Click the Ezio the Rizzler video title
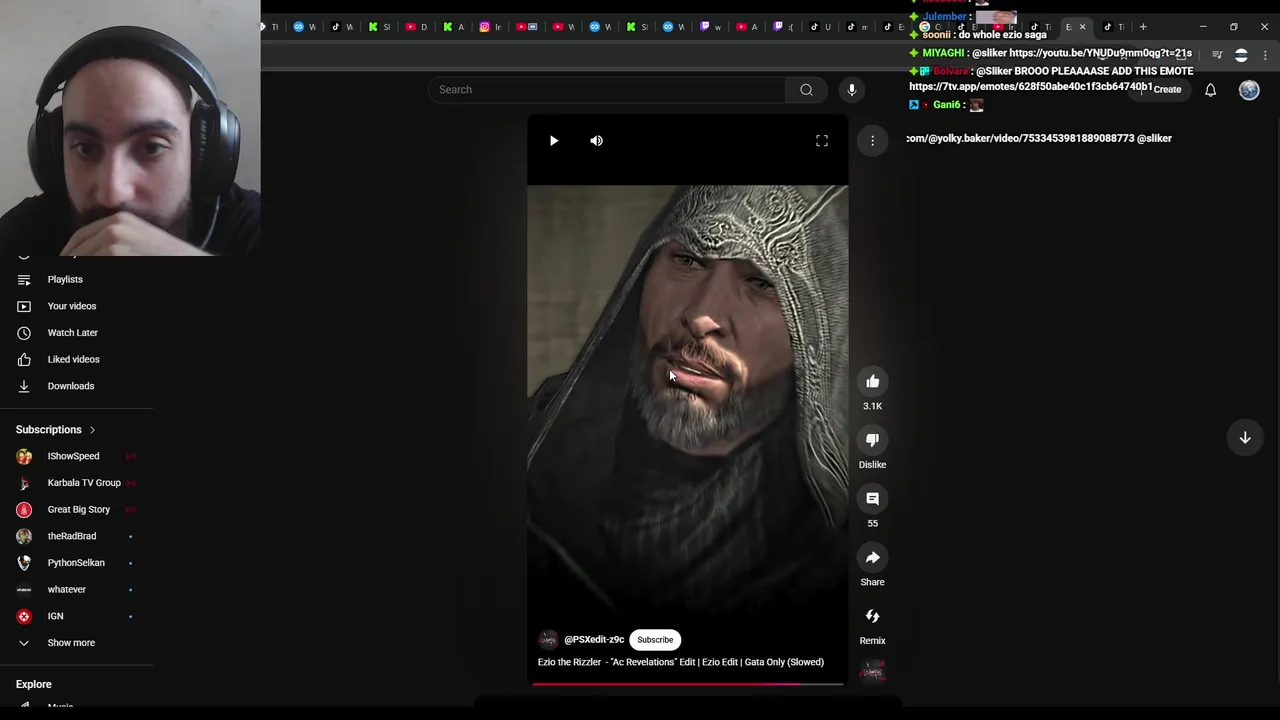Viewport: 1280px width, 720px height. 681,662
